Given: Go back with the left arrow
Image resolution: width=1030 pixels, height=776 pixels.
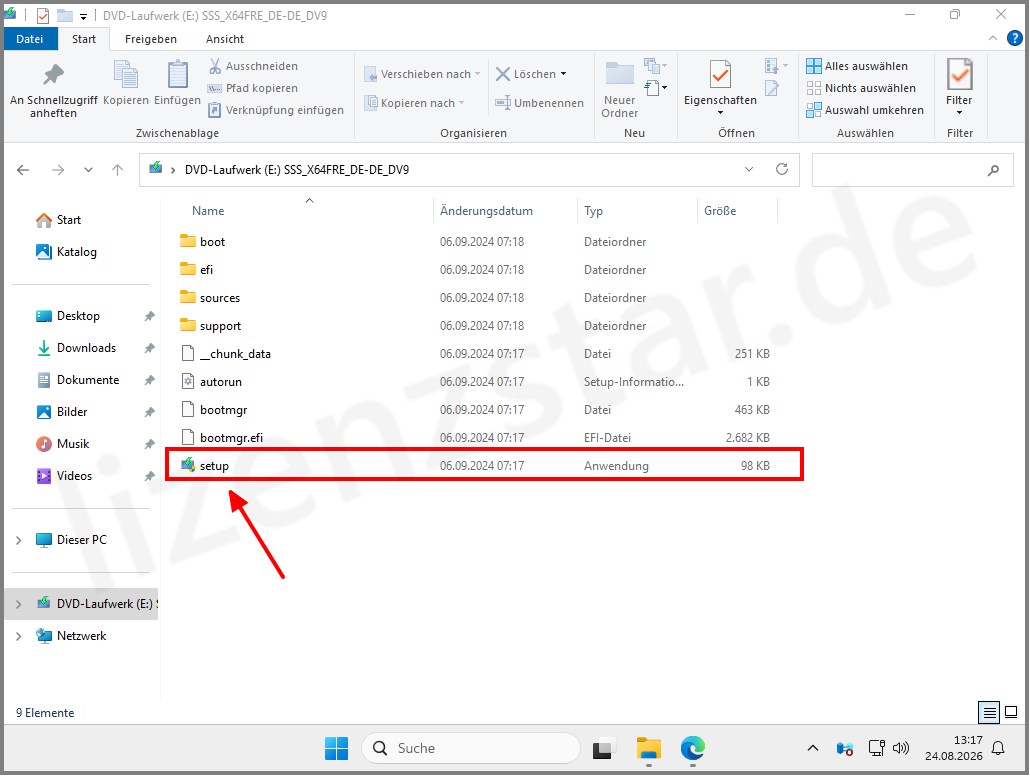Looking at the screenshot, I should pyautogui.click(x=23, y=170).
